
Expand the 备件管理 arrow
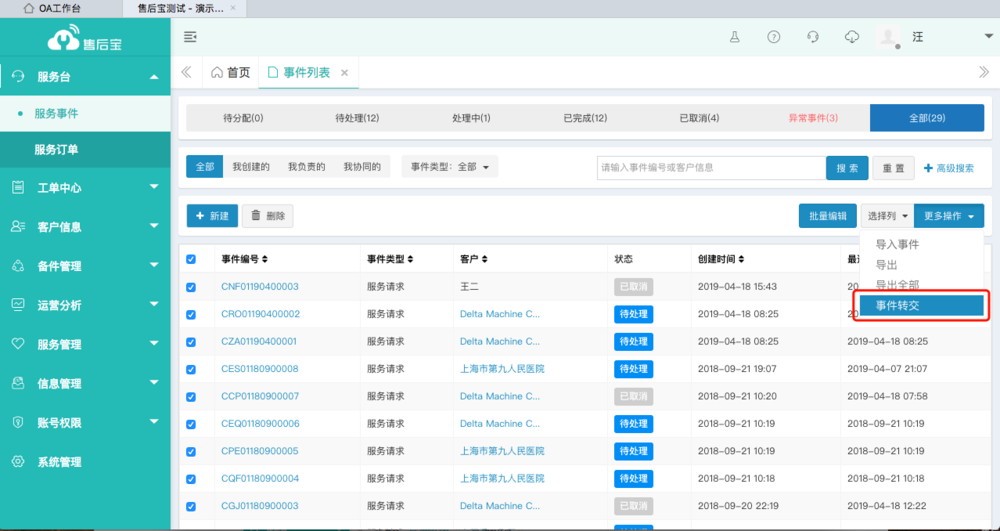[x=154, y=265]
